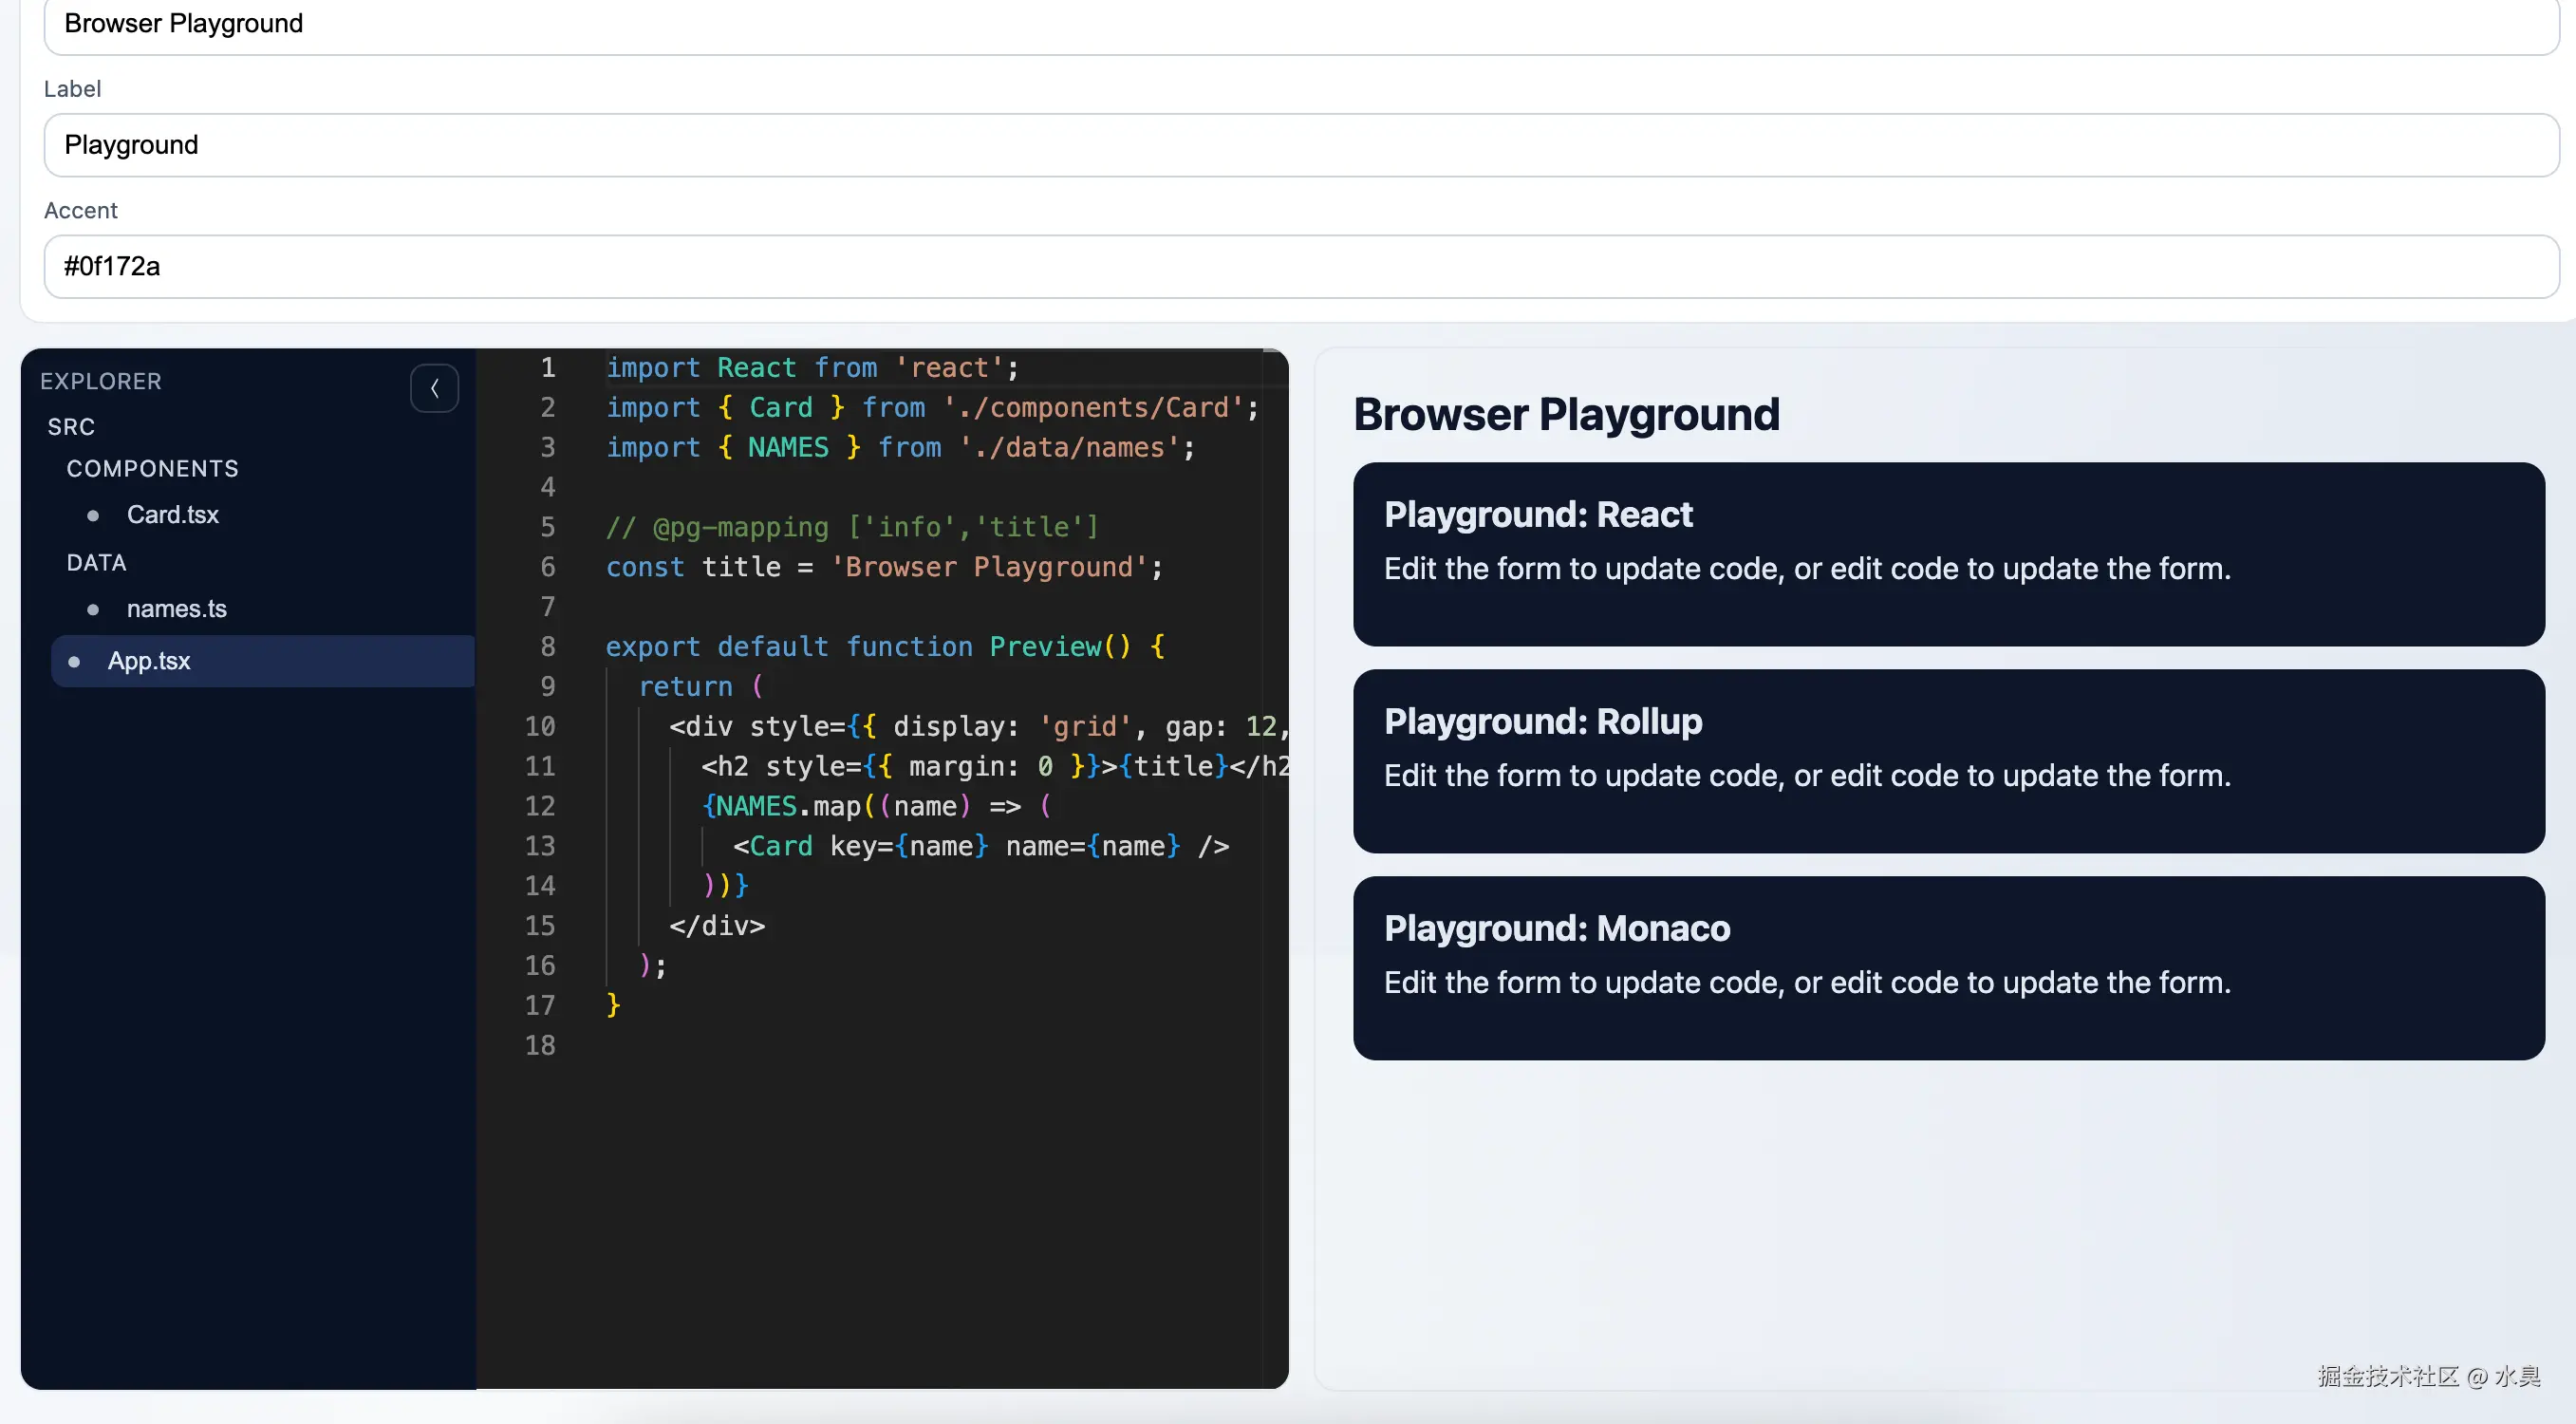The image size is (2576, 1424).
Task: Click the Playground: React preview card
Action: tap(1948, 553)
